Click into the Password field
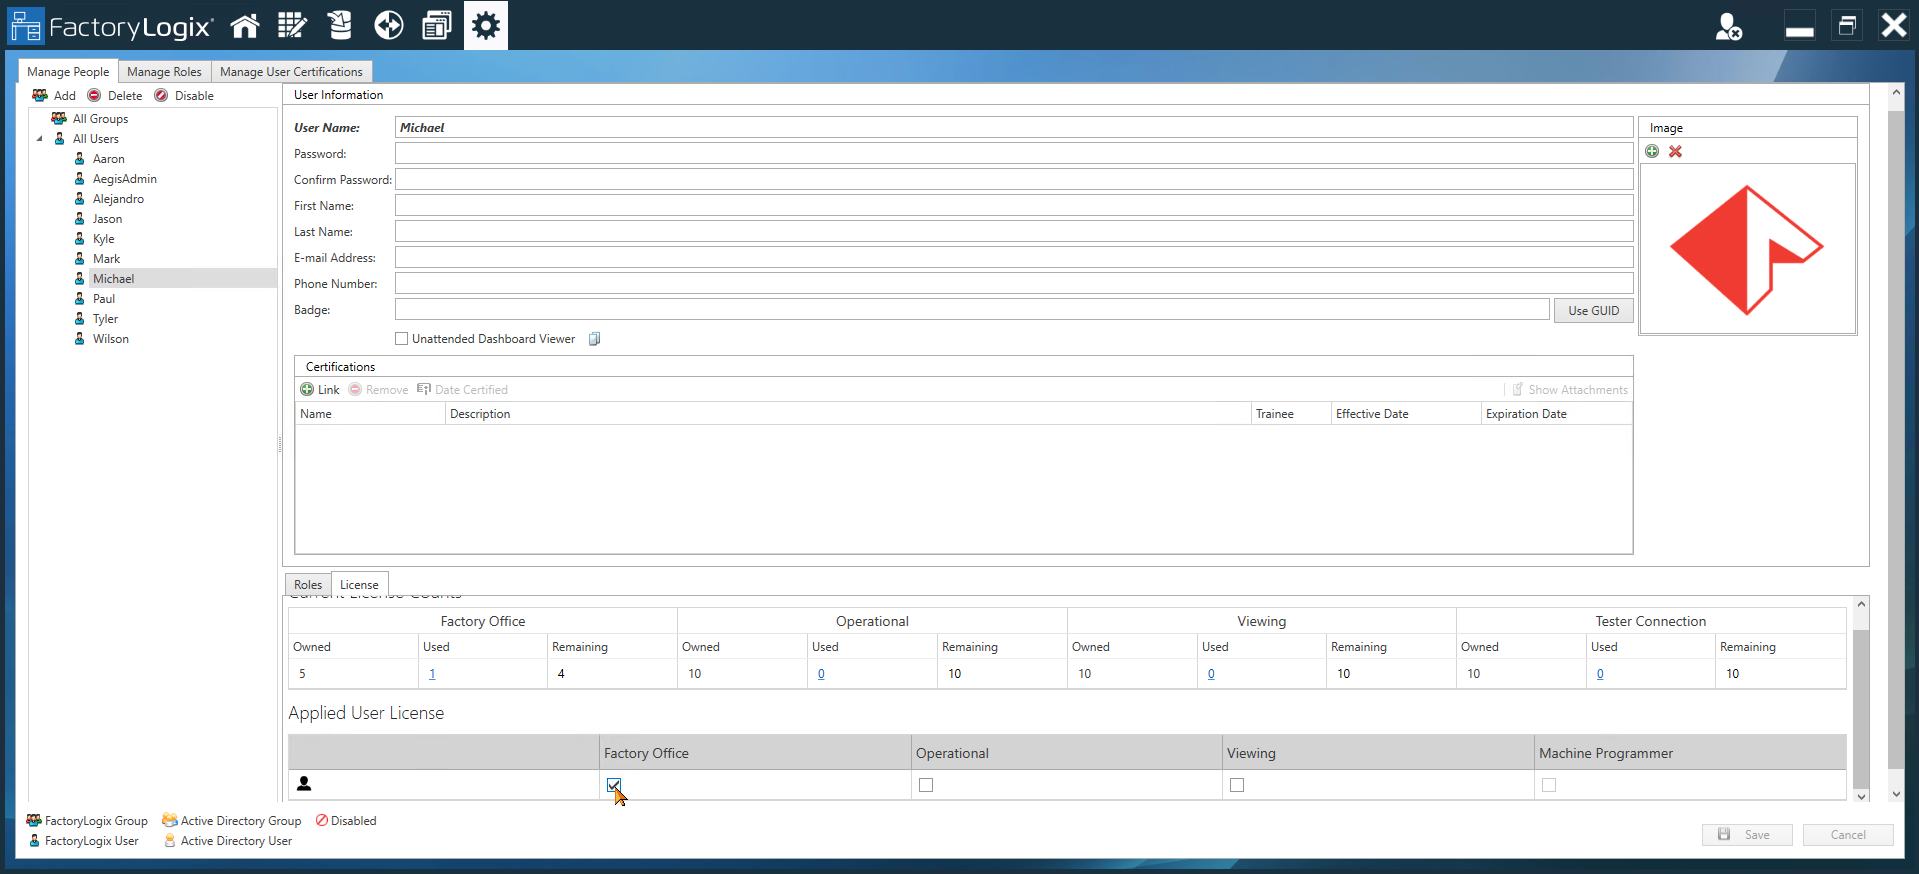Screen dimensions: 1919x874 [x=1013, y=154]
